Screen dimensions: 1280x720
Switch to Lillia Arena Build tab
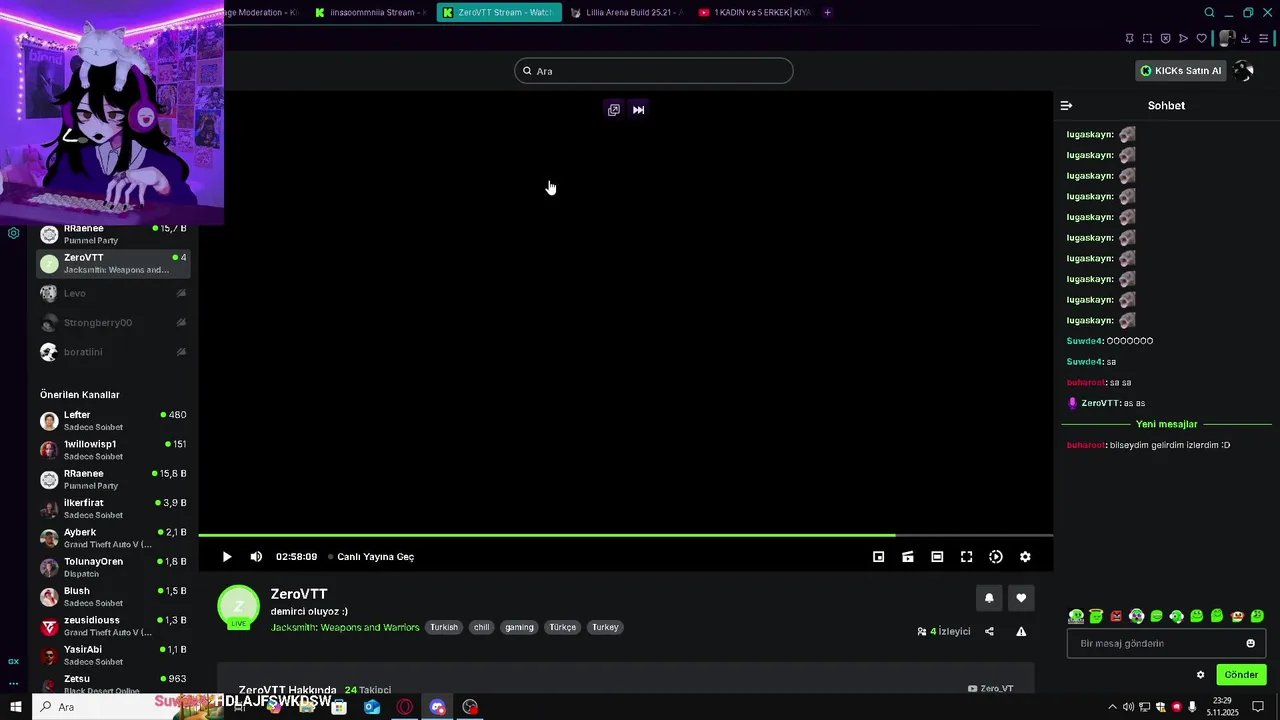(x=627, y=12)
